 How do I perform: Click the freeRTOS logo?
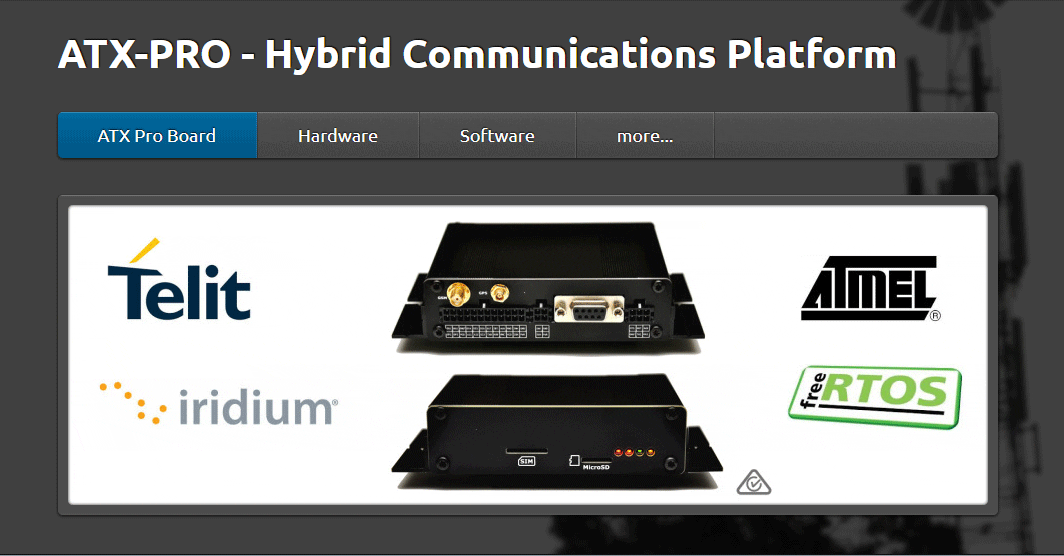pos(875,397)
